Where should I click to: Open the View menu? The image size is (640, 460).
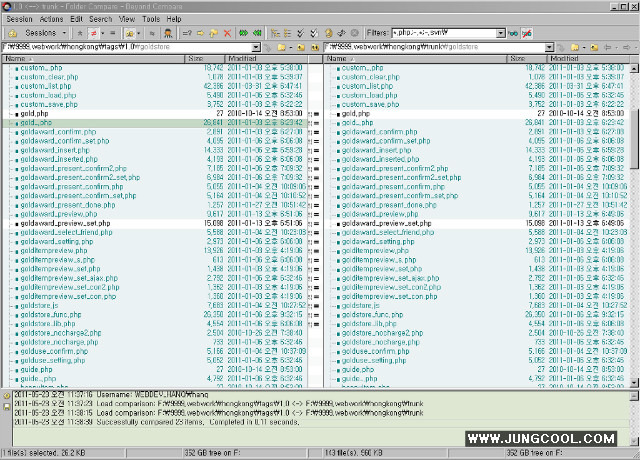pyautogui.click(x=127, y=19)
